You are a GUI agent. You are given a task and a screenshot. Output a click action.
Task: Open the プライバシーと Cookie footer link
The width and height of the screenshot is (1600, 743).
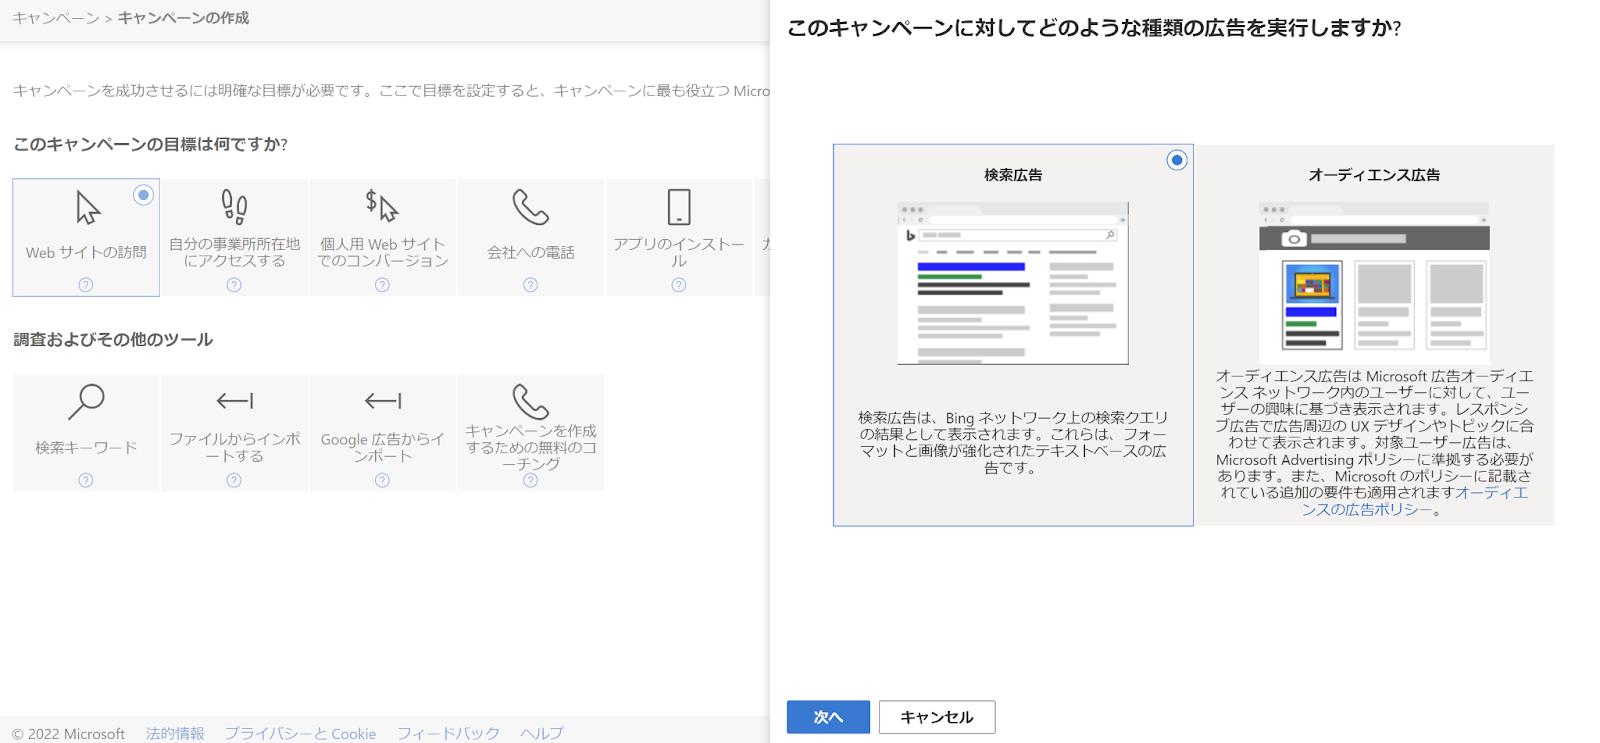[300, 733]
